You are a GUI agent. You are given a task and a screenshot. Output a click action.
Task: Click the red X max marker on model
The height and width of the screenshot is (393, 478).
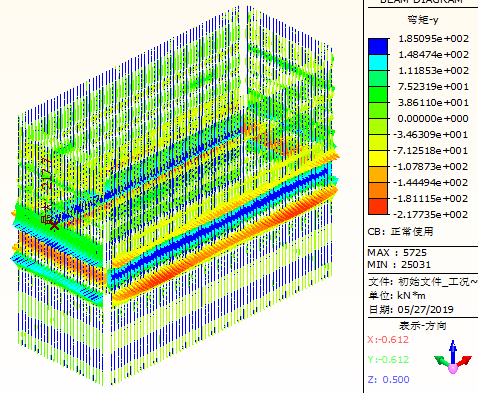point(54,225)
